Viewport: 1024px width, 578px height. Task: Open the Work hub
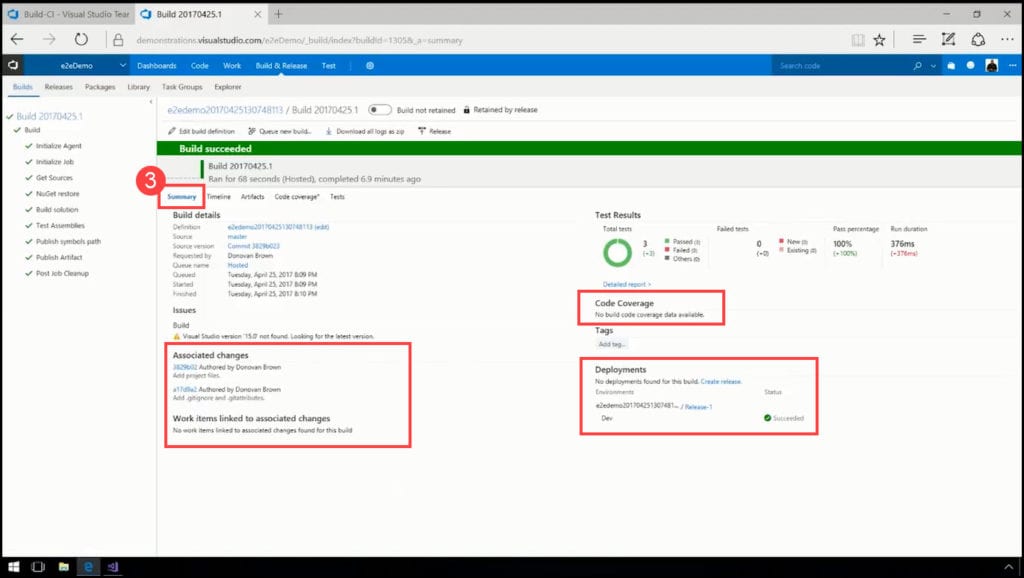tap(232, 66)
